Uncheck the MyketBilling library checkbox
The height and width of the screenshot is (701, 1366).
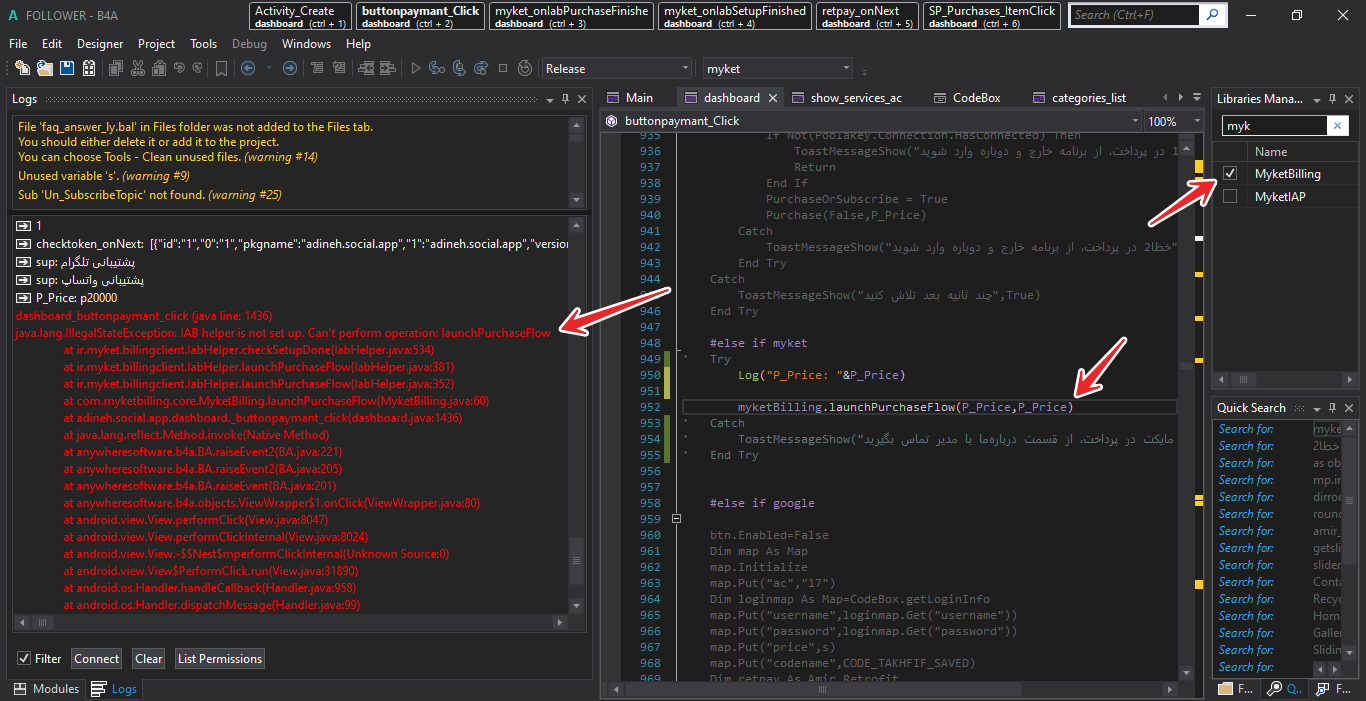(1229, 174)
